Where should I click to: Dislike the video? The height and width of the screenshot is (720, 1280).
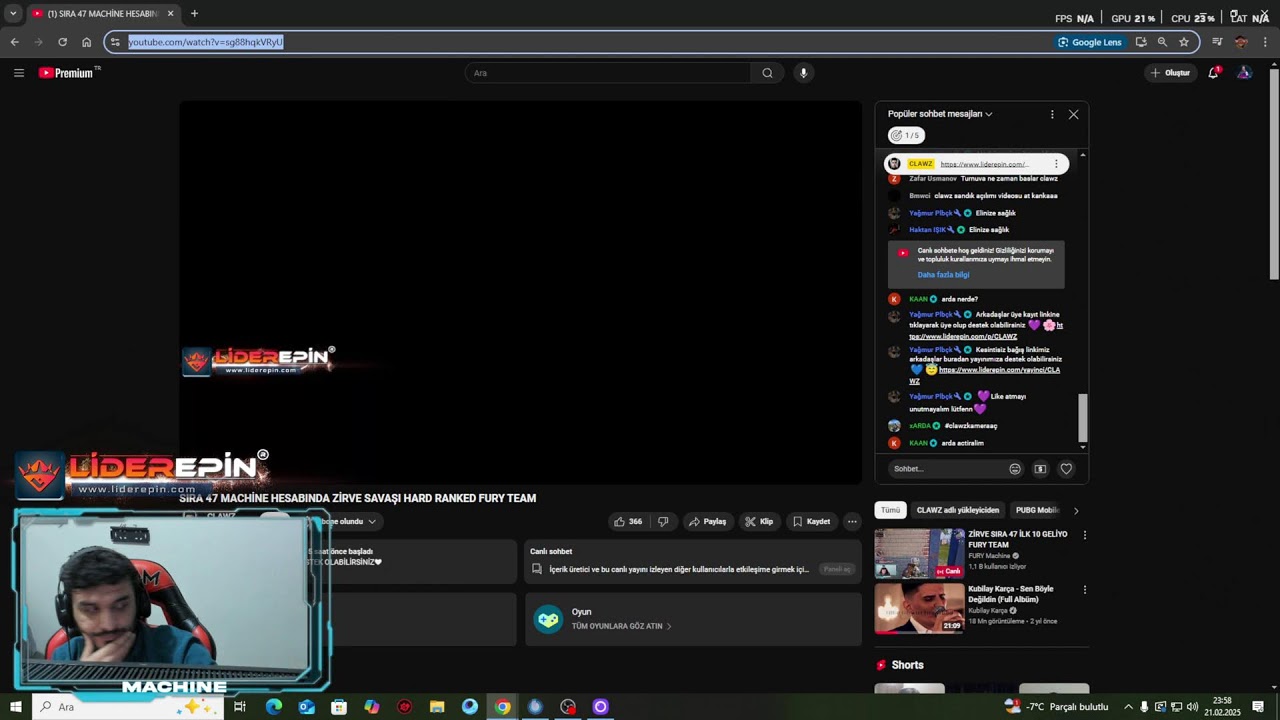pyautogui.click(x=663, y=521)
